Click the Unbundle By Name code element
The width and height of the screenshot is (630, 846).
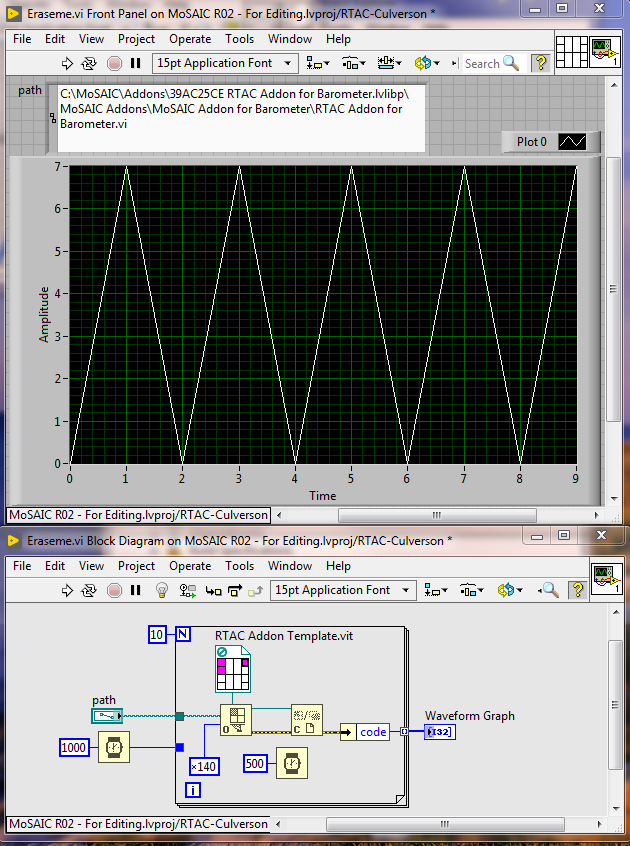(x=365, y=732)
